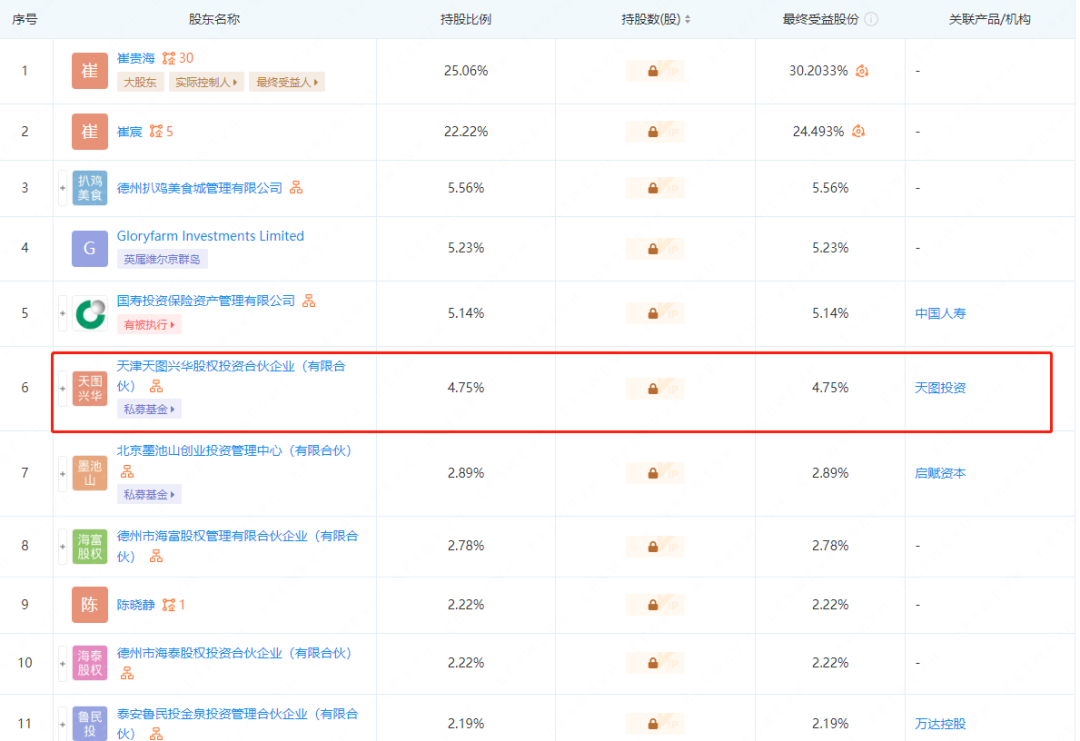
Task: Click the 私募基金 tag under 北京墨池山
Action: coord(149,494)
